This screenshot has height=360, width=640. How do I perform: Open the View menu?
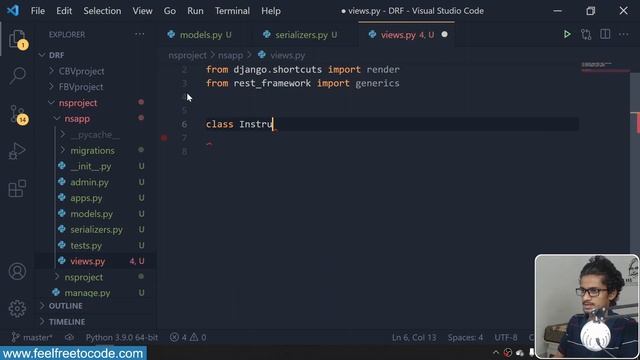pos(142,11)
